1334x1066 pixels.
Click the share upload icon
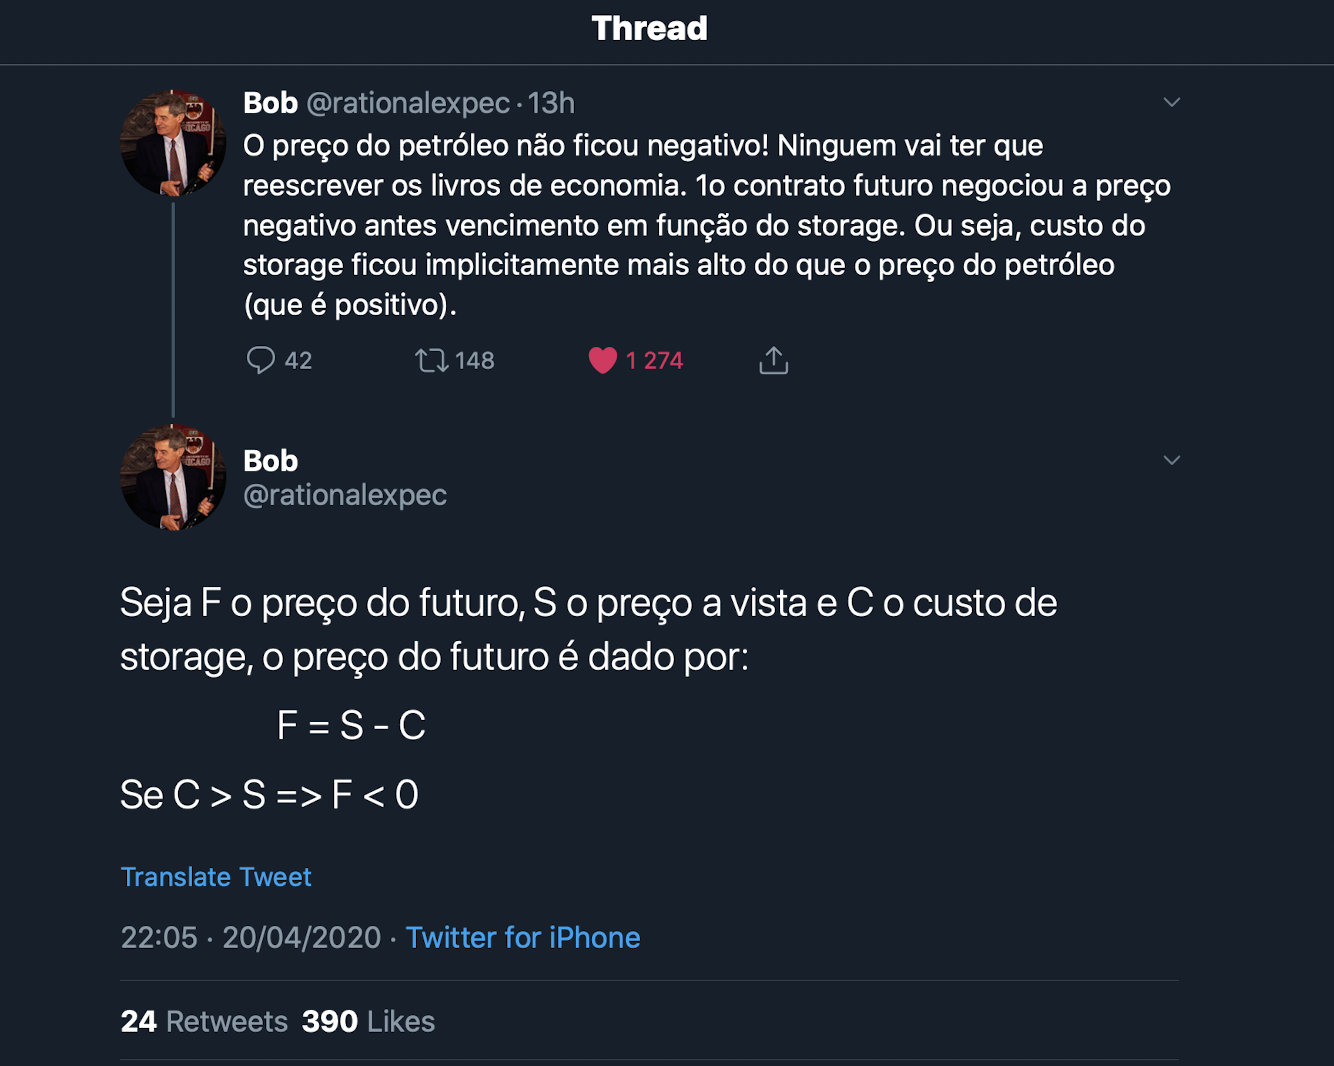[773, 360]
